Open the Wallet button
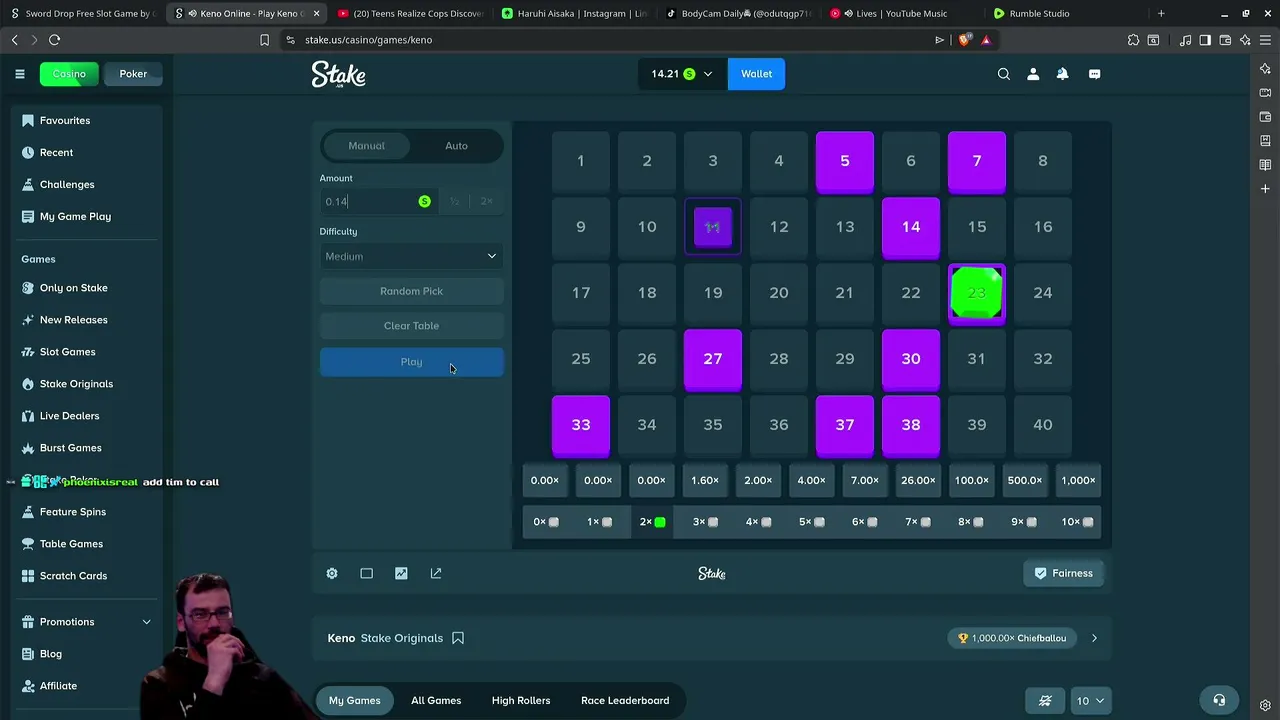1280x720 pixels. (x=756, y=74)
